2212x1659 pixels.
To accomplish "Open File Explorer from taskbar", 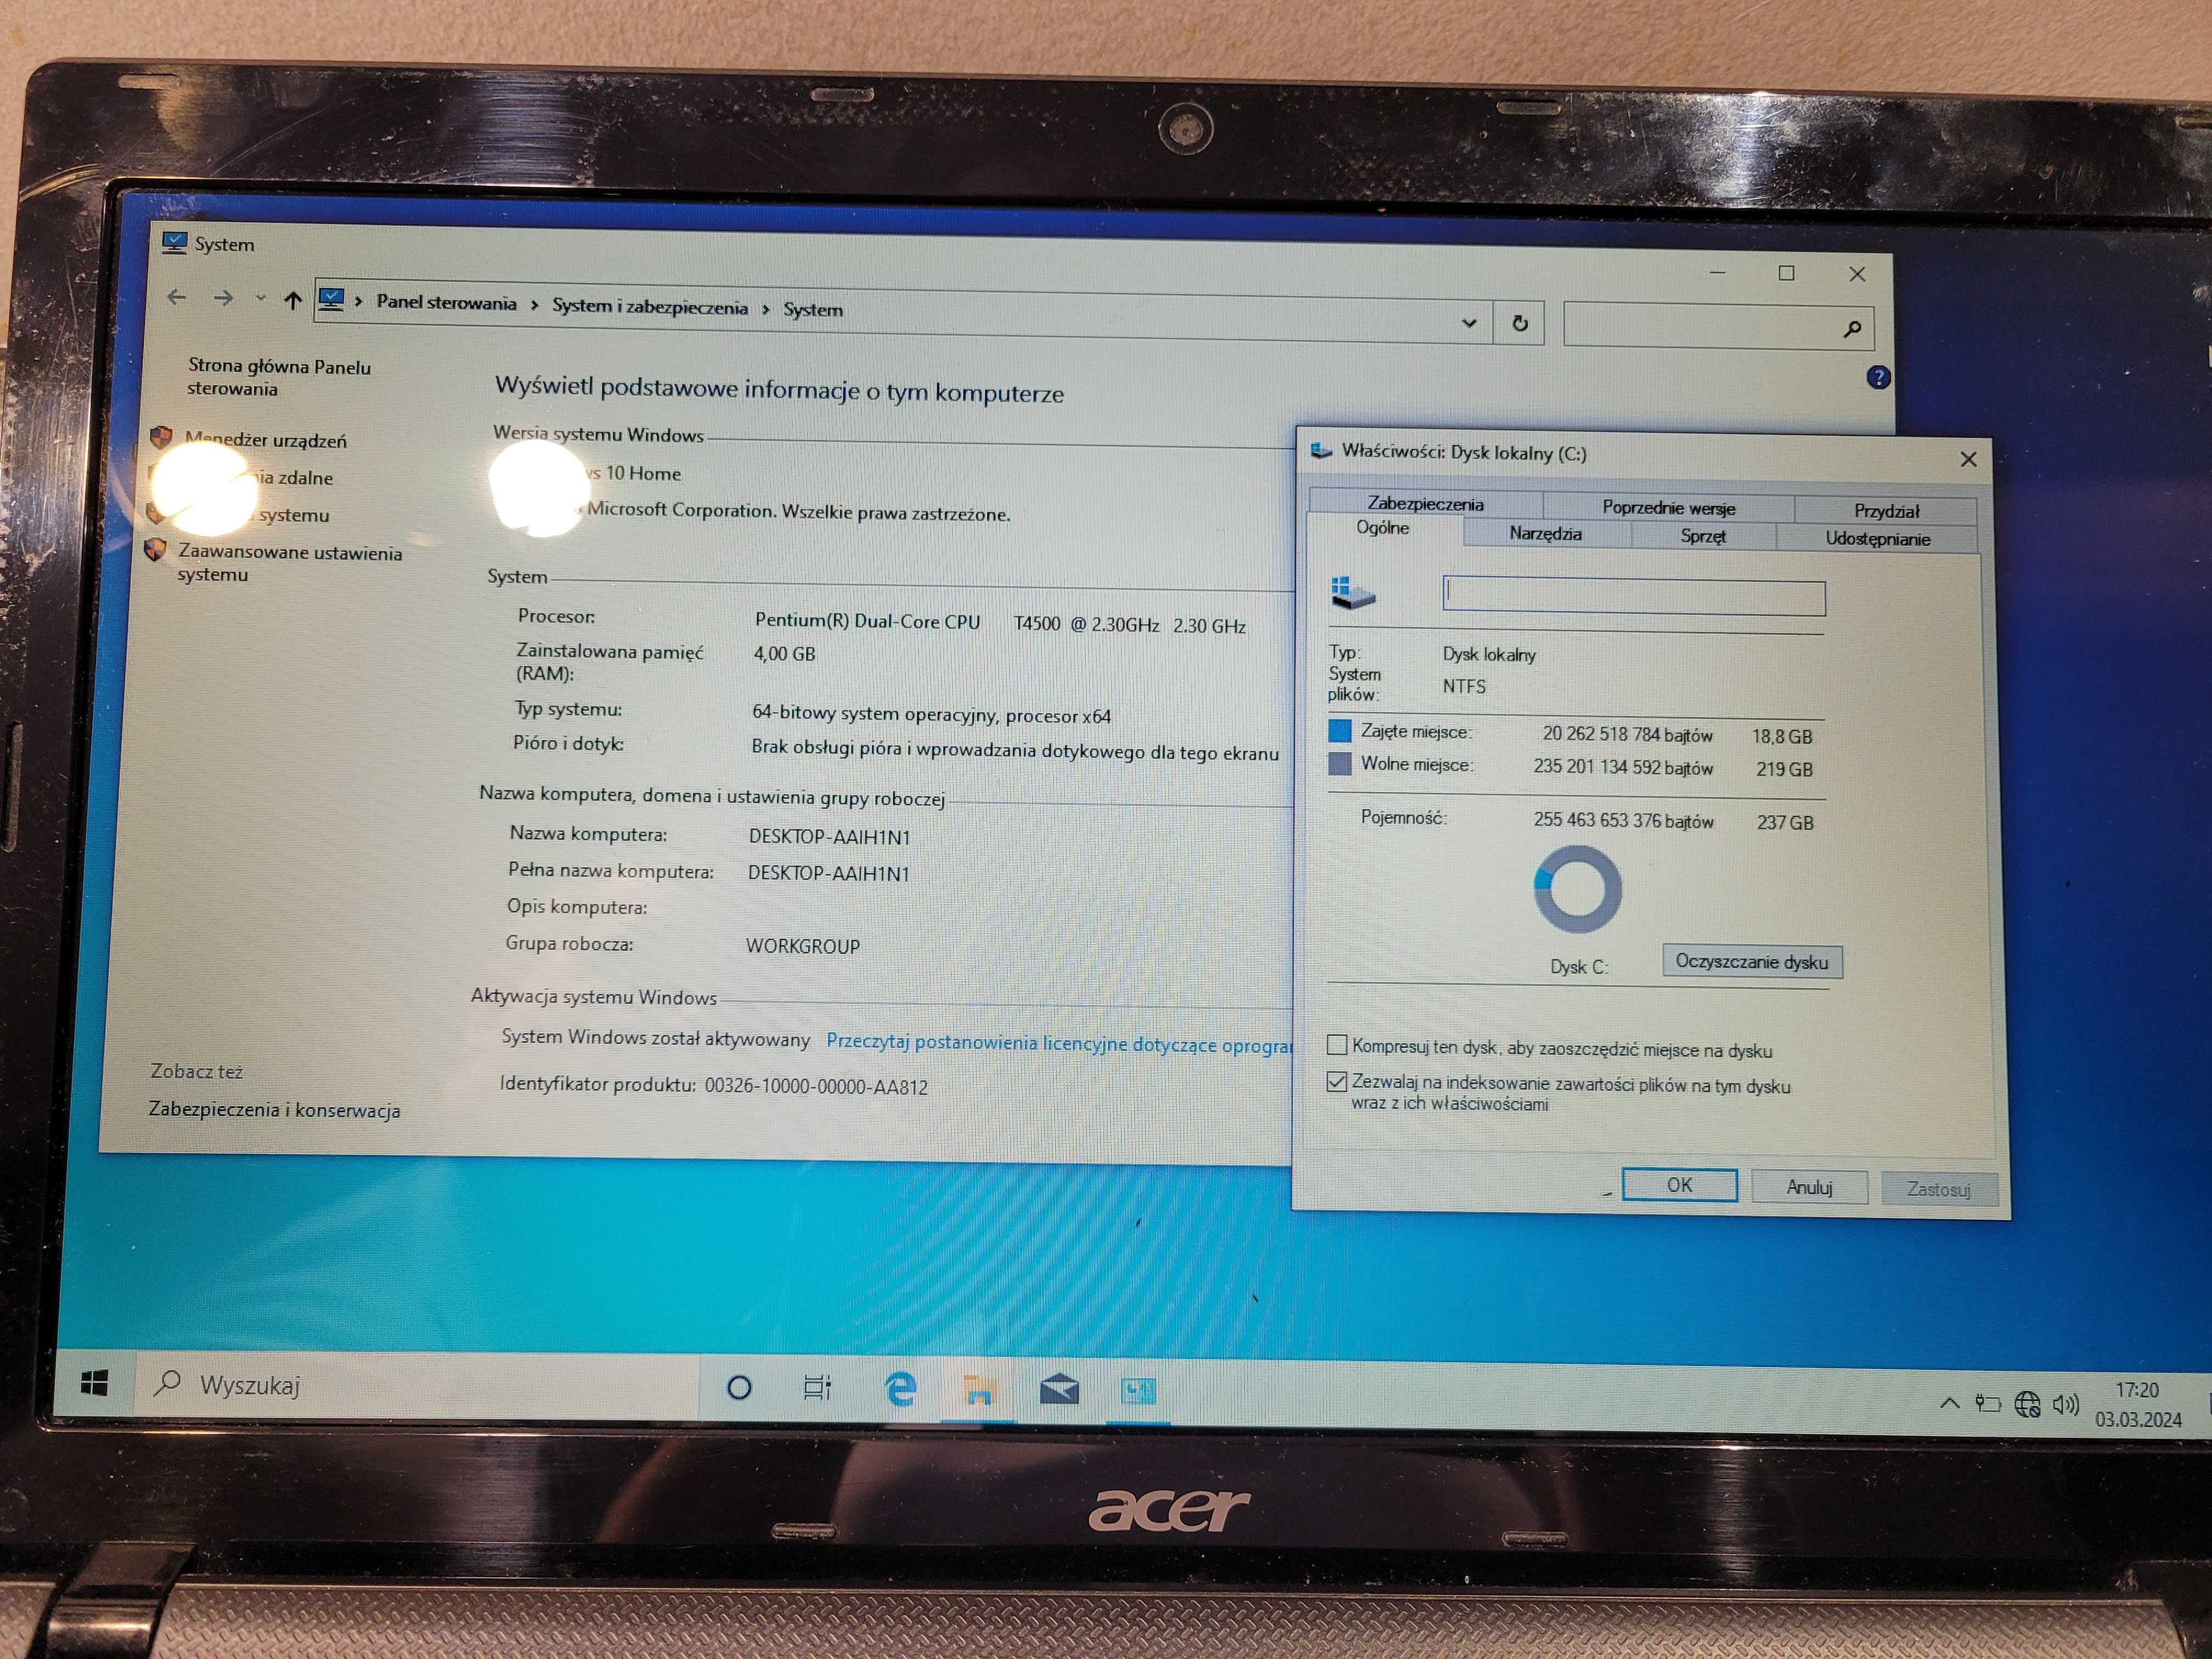I will 978,1390.
